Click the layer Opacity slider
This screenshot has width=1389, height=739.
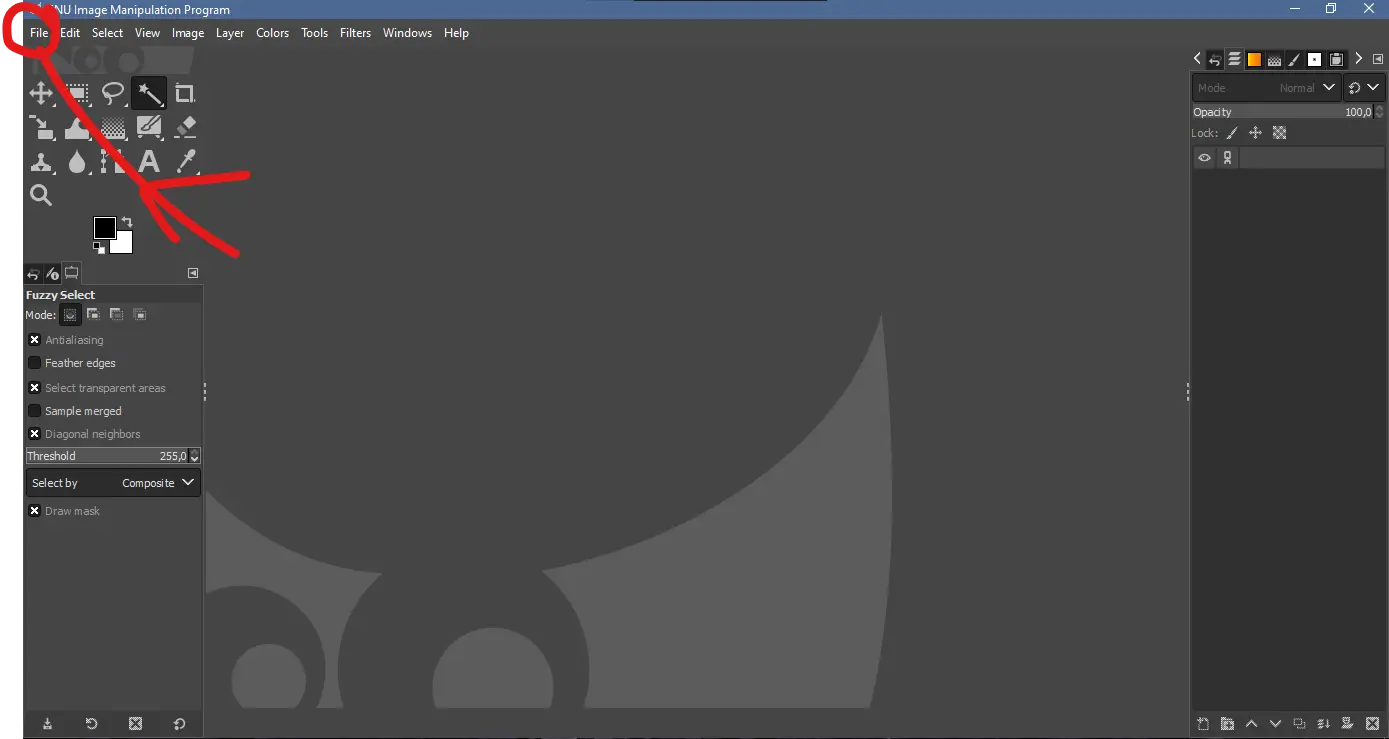click(1283, 112)
